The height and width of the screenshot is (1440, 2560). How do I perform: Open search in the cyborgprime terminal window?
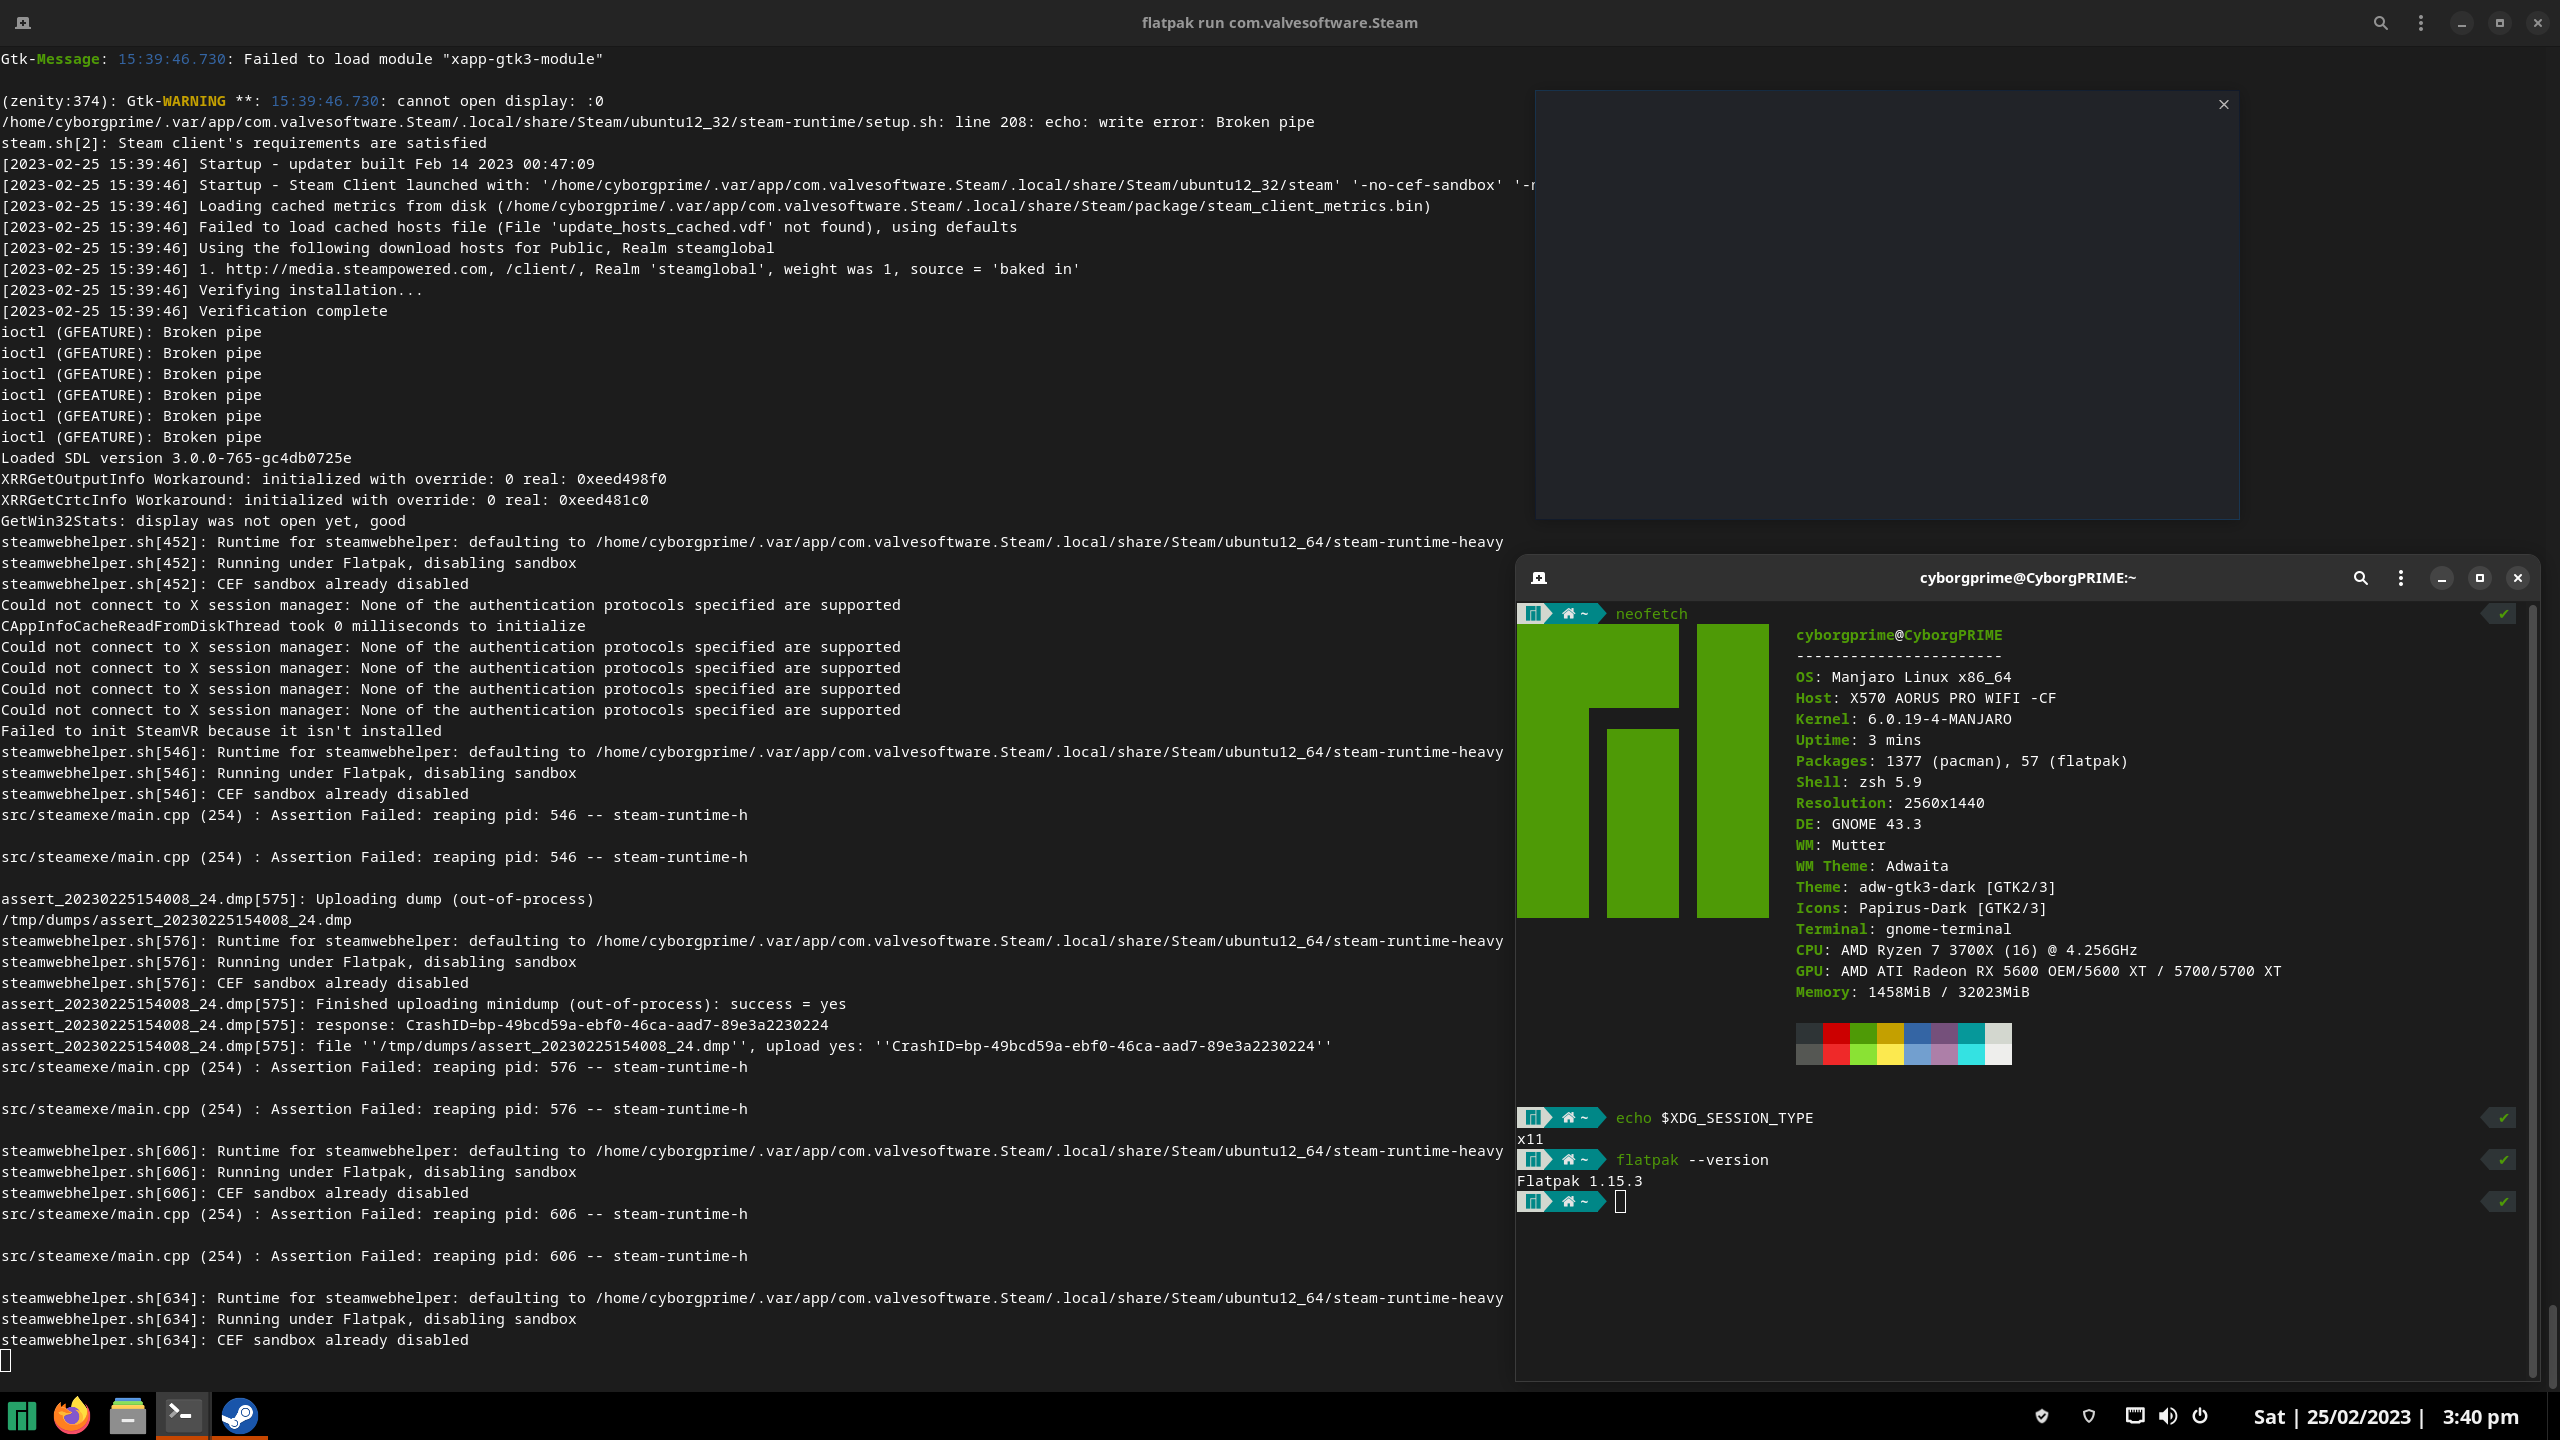(2359, 578)
